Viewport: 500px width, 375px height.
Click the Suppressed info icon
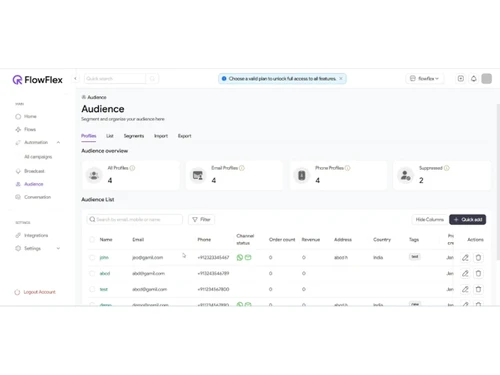click(x=447, y=168)
